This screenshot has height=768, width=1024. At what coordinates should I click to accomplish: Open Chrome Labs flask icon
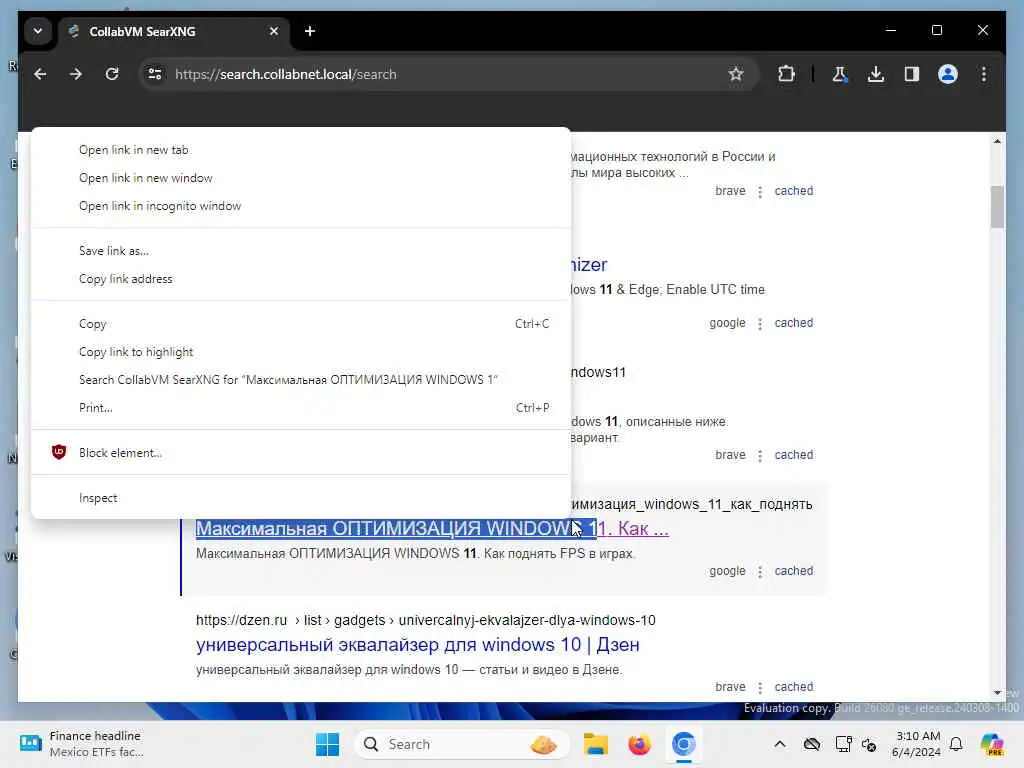[840, 74]
